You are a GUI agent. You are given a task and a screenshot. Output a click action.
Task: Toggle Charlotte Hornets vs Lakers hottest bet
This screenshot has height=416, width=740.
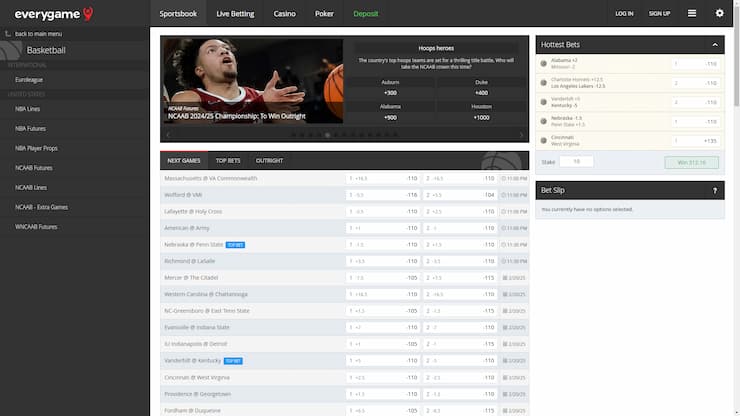544,83
